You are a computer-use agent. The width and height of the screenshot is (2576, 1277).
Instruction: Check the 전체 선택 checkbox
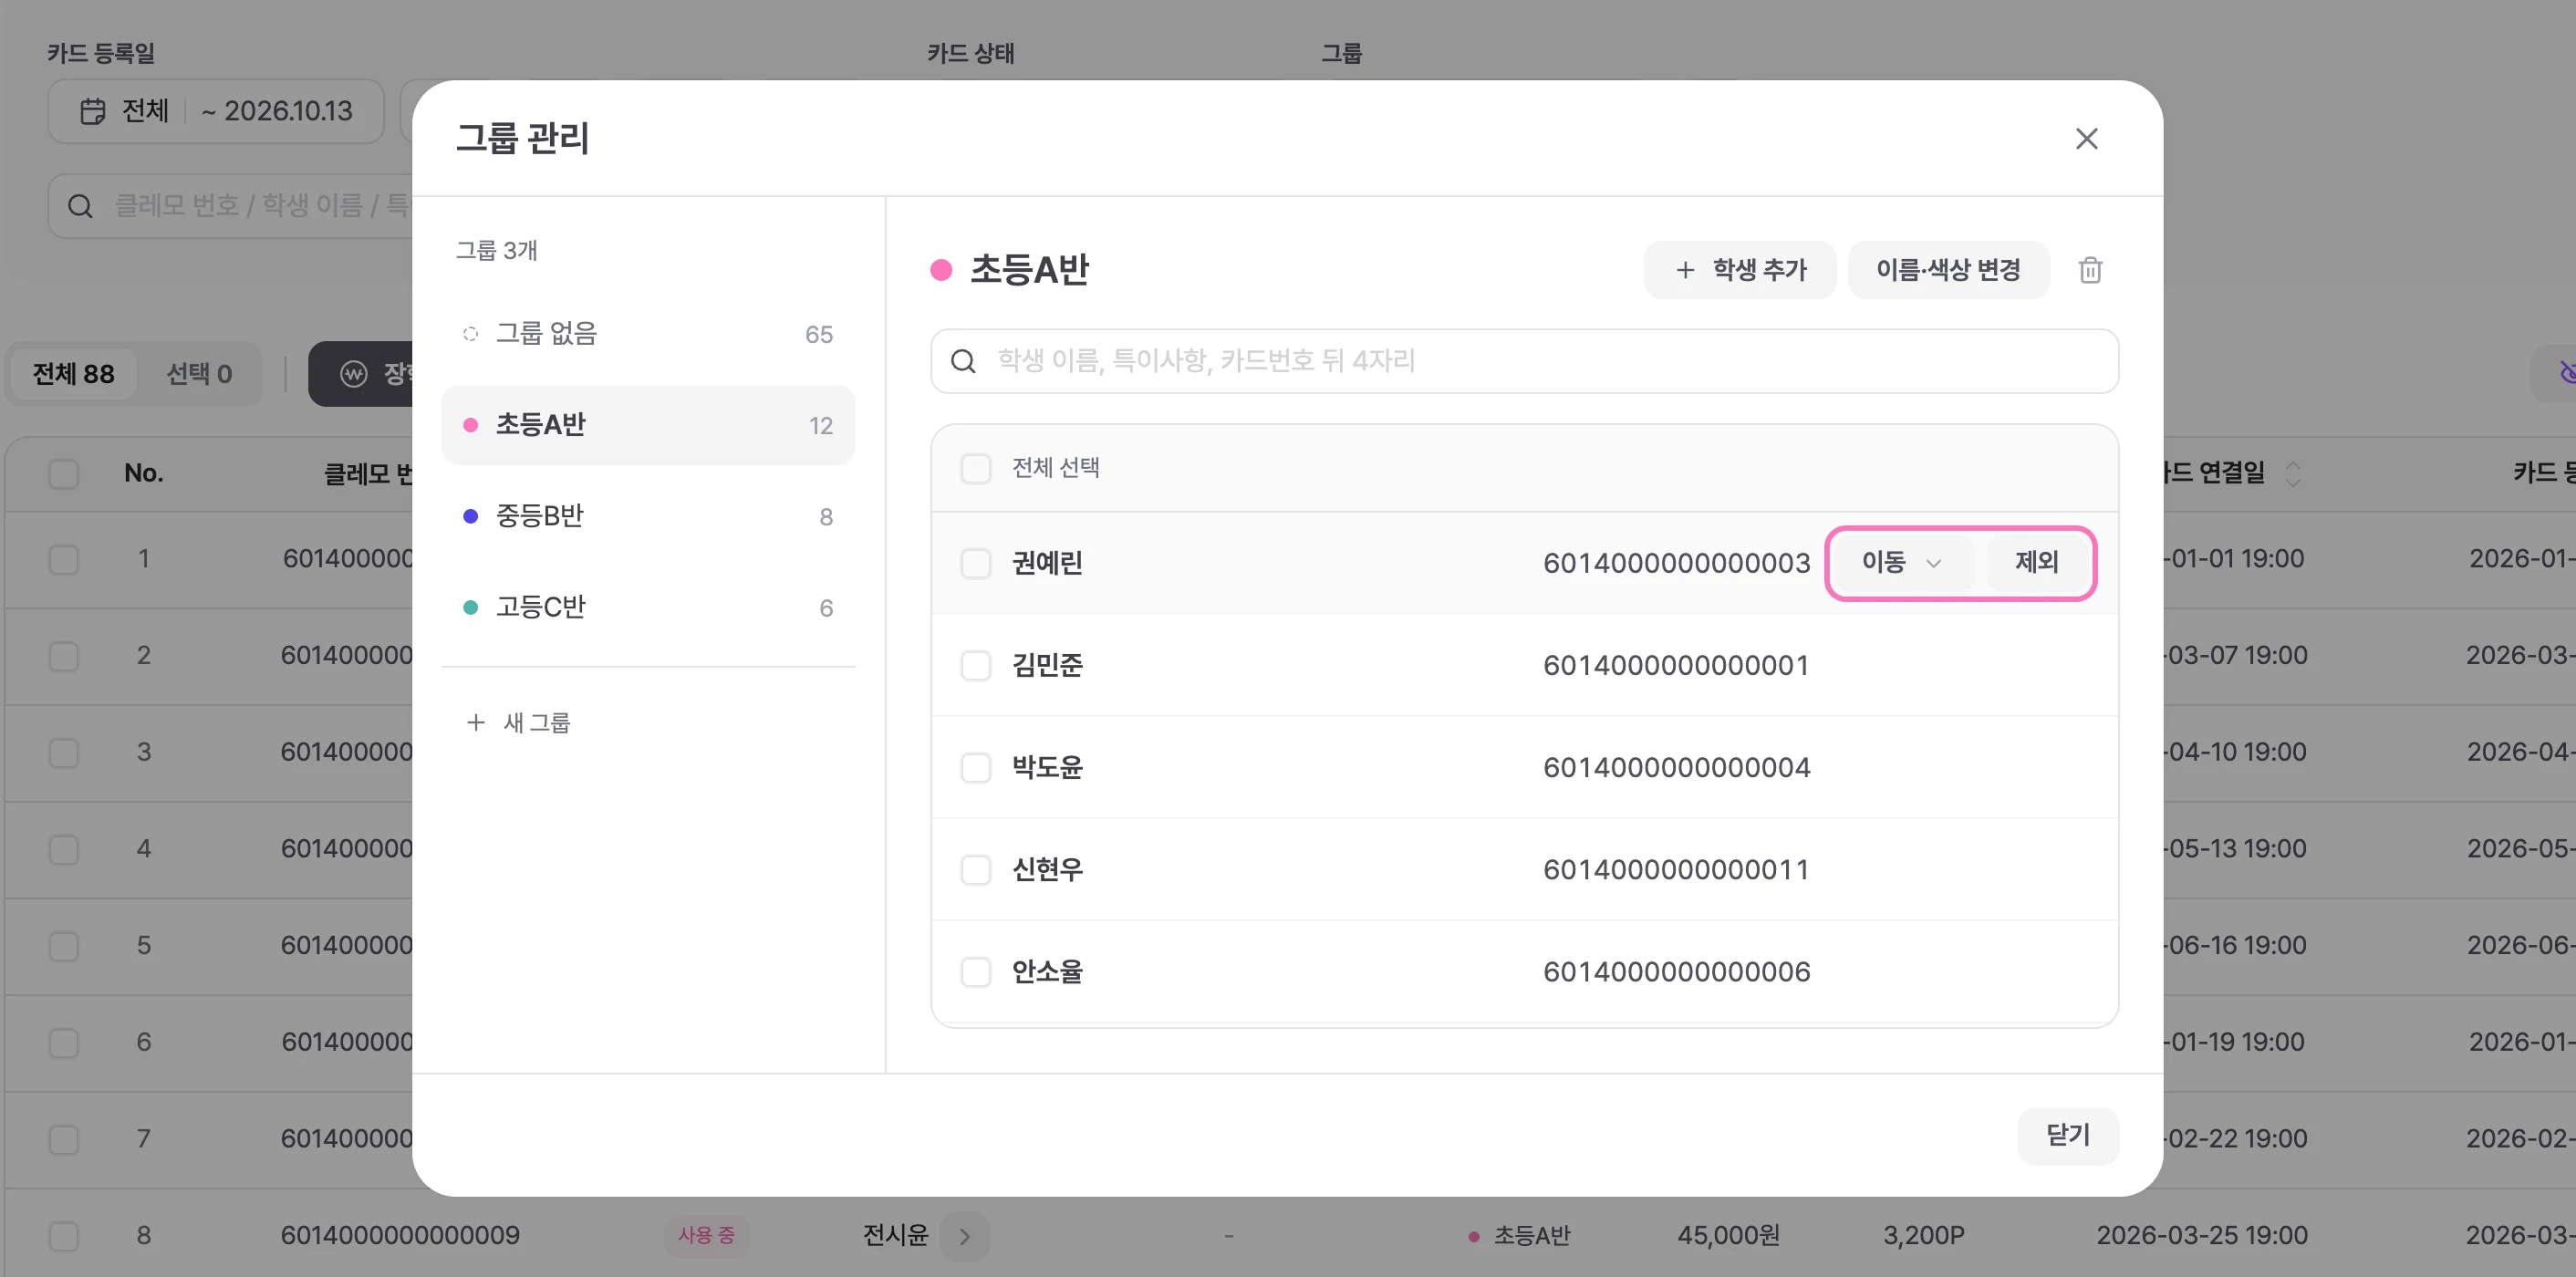click(975, 468)
